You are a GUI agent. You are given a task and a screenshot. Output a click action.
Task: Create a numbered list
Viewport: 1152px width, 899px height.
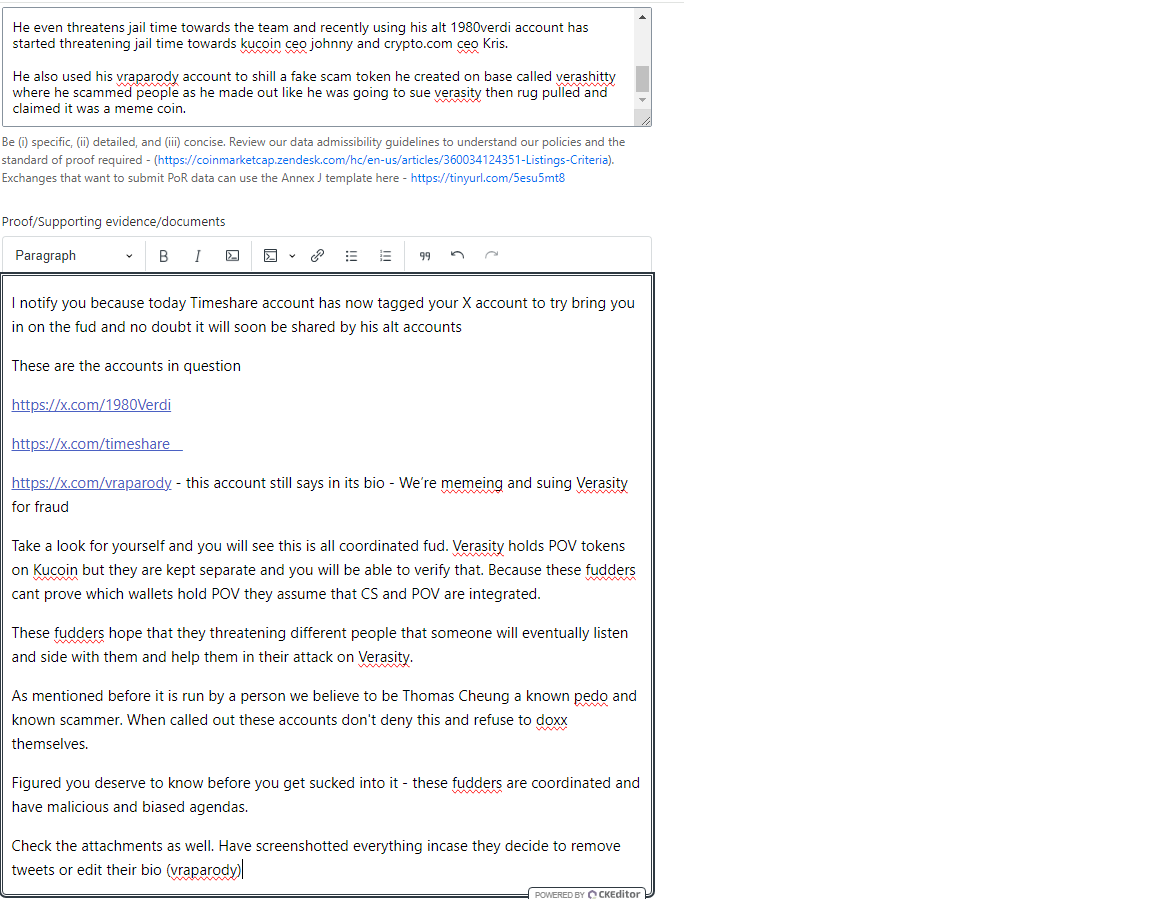385,256
